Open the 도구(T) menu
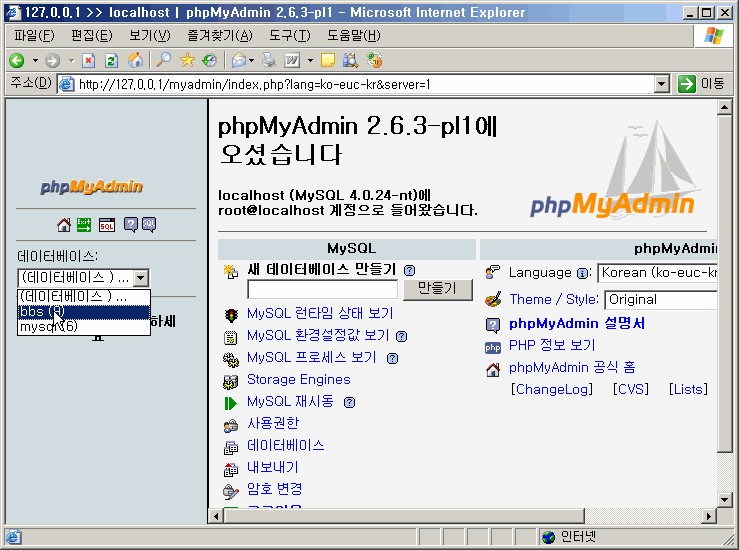739x550 pixels. [289, 35]
